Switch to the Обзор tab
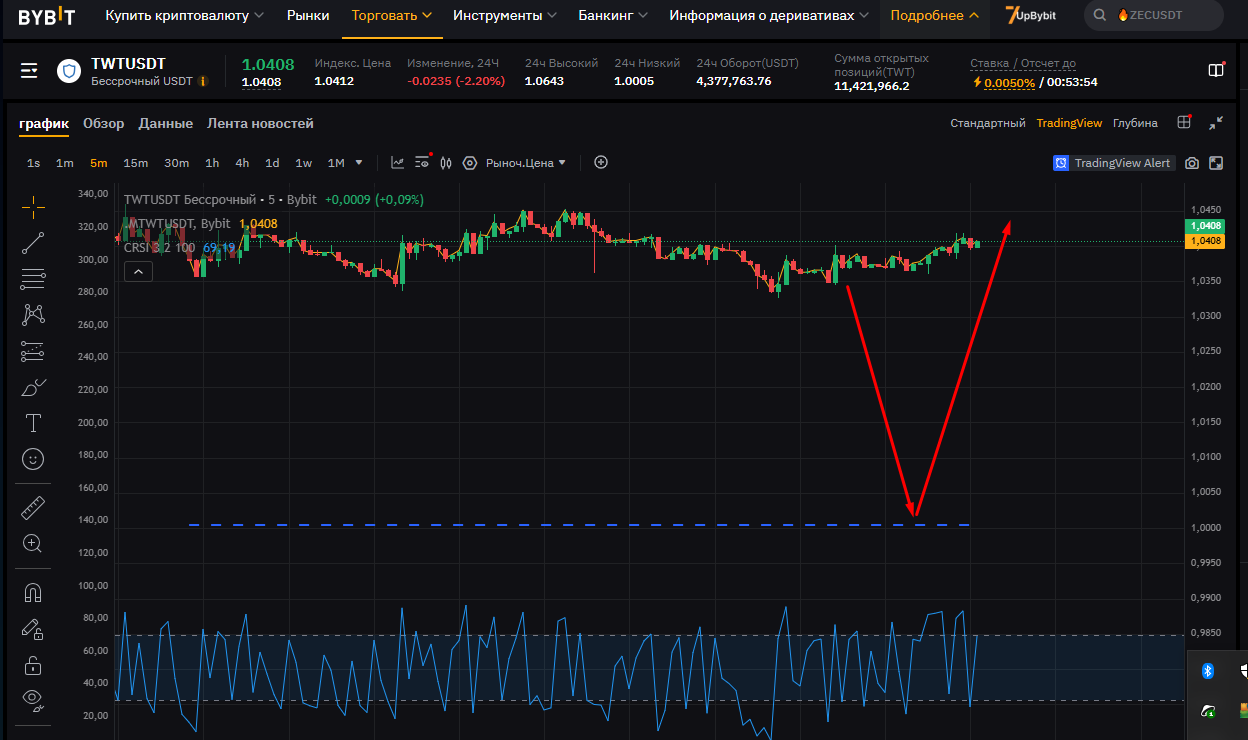Screen dimensions: 1248x740 pyautogui.click(x=104, y=124)
